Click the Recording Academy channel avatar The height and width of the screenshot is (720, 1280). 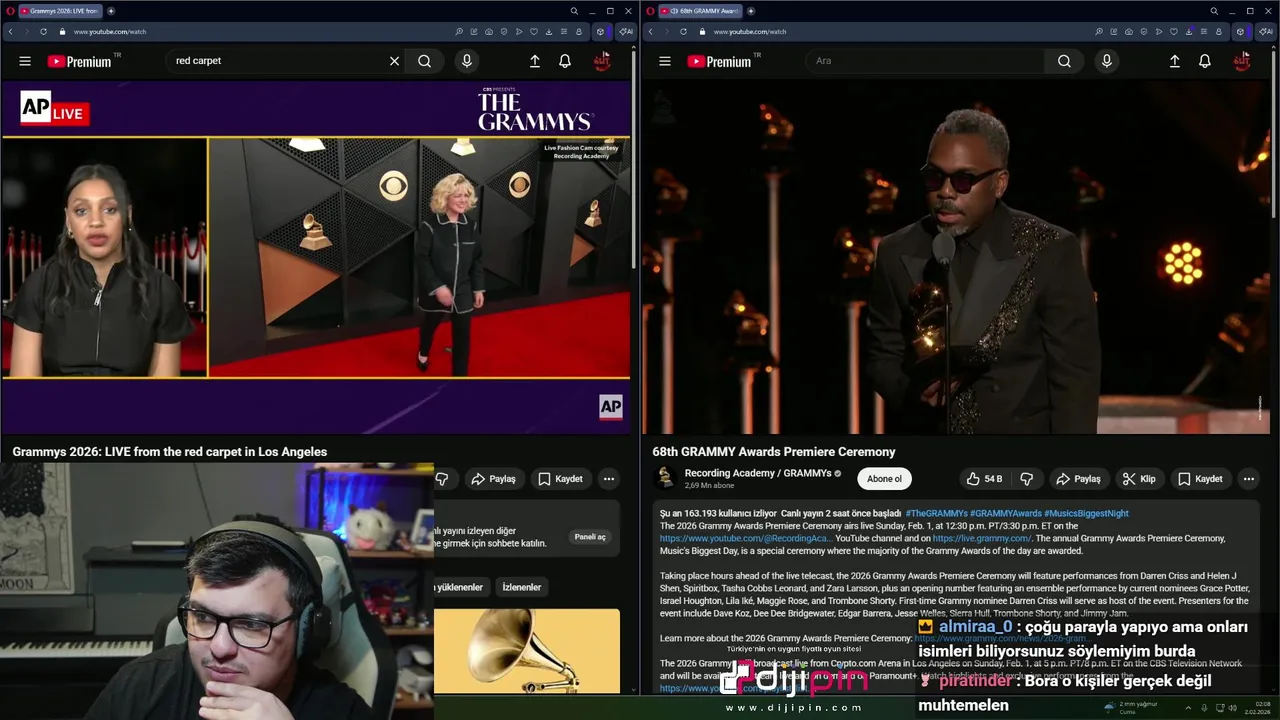coord(665,478)
